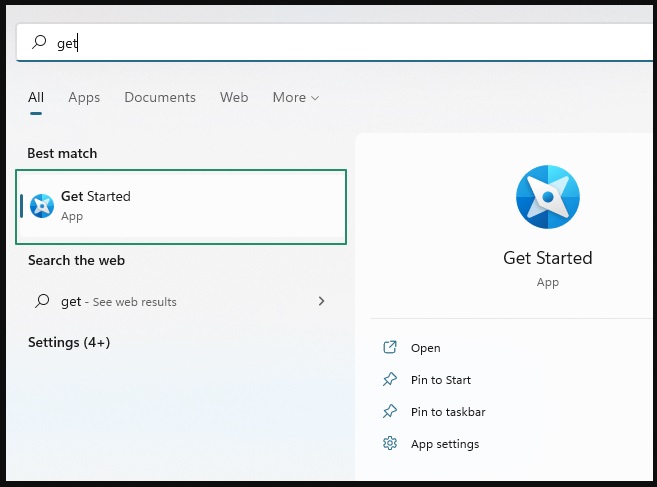Switch to the Documents tab
Viewport: 657px width, 487px height.
pos(160,97)
